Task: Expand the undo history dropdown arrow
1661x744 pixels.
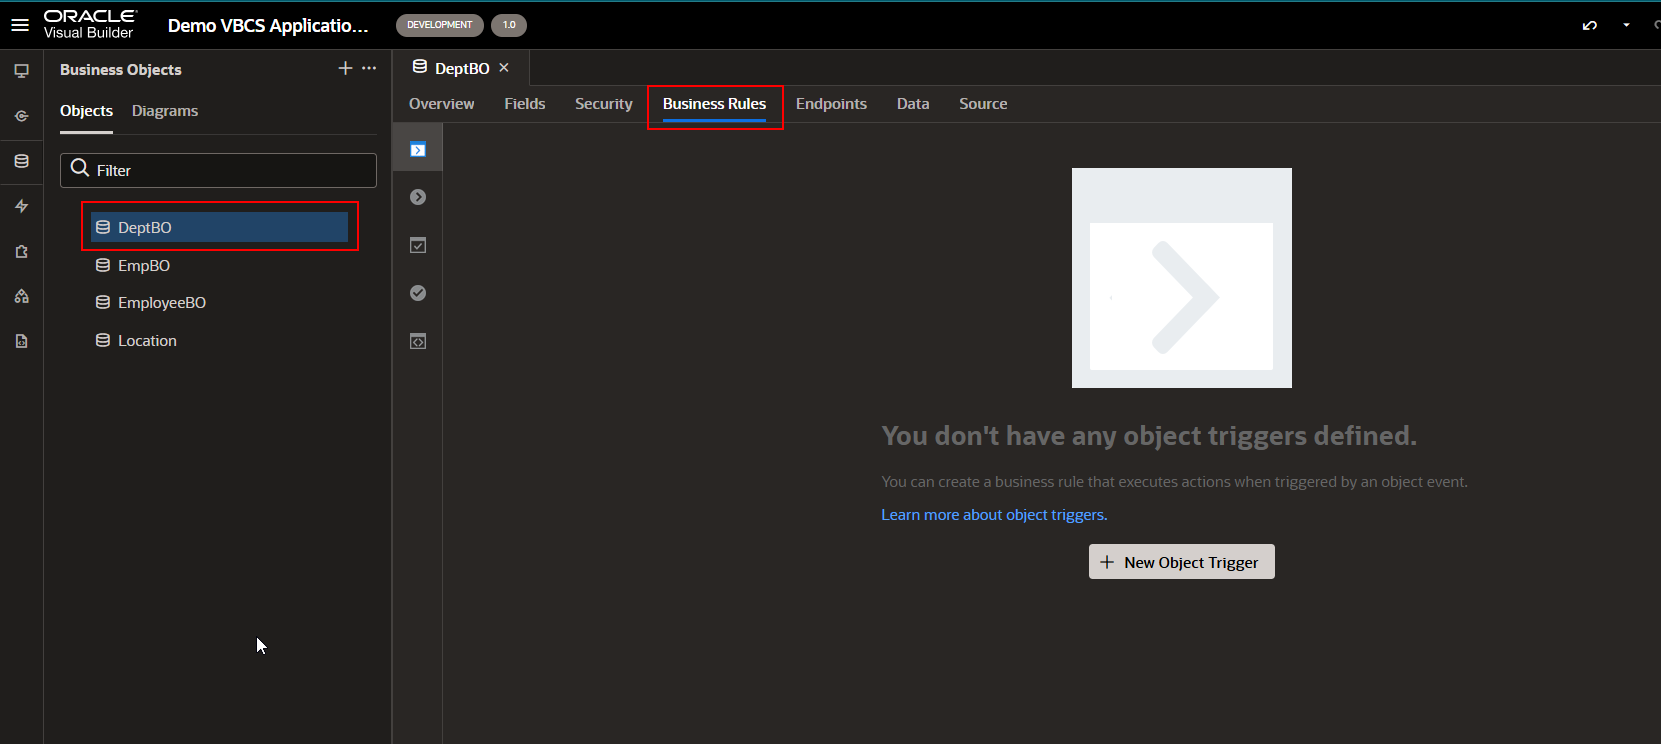Action: coord(1626,25)
